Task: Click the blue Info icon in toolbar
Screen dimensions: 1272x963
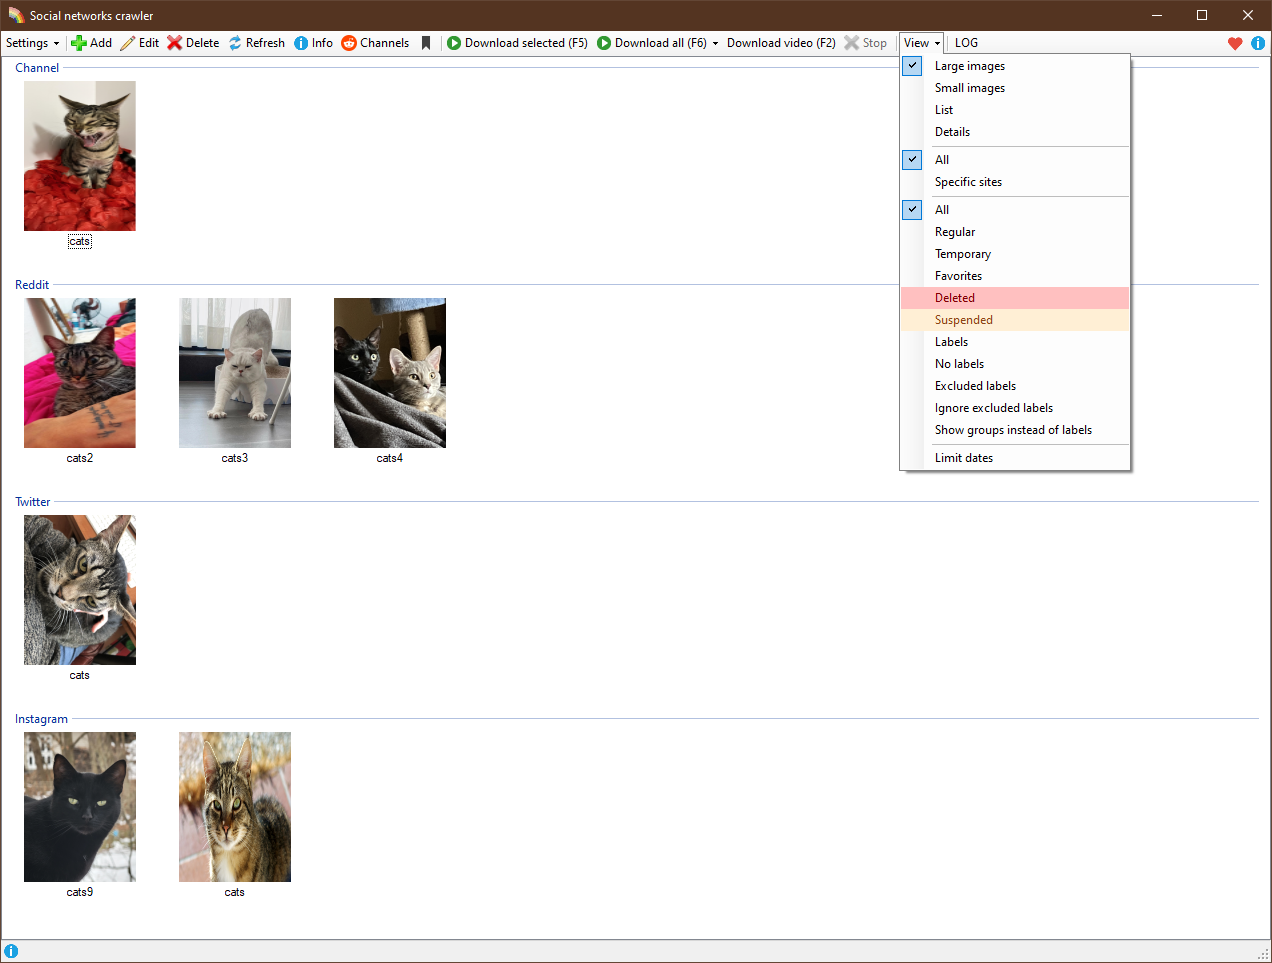Action: click(x=301, y=43)
